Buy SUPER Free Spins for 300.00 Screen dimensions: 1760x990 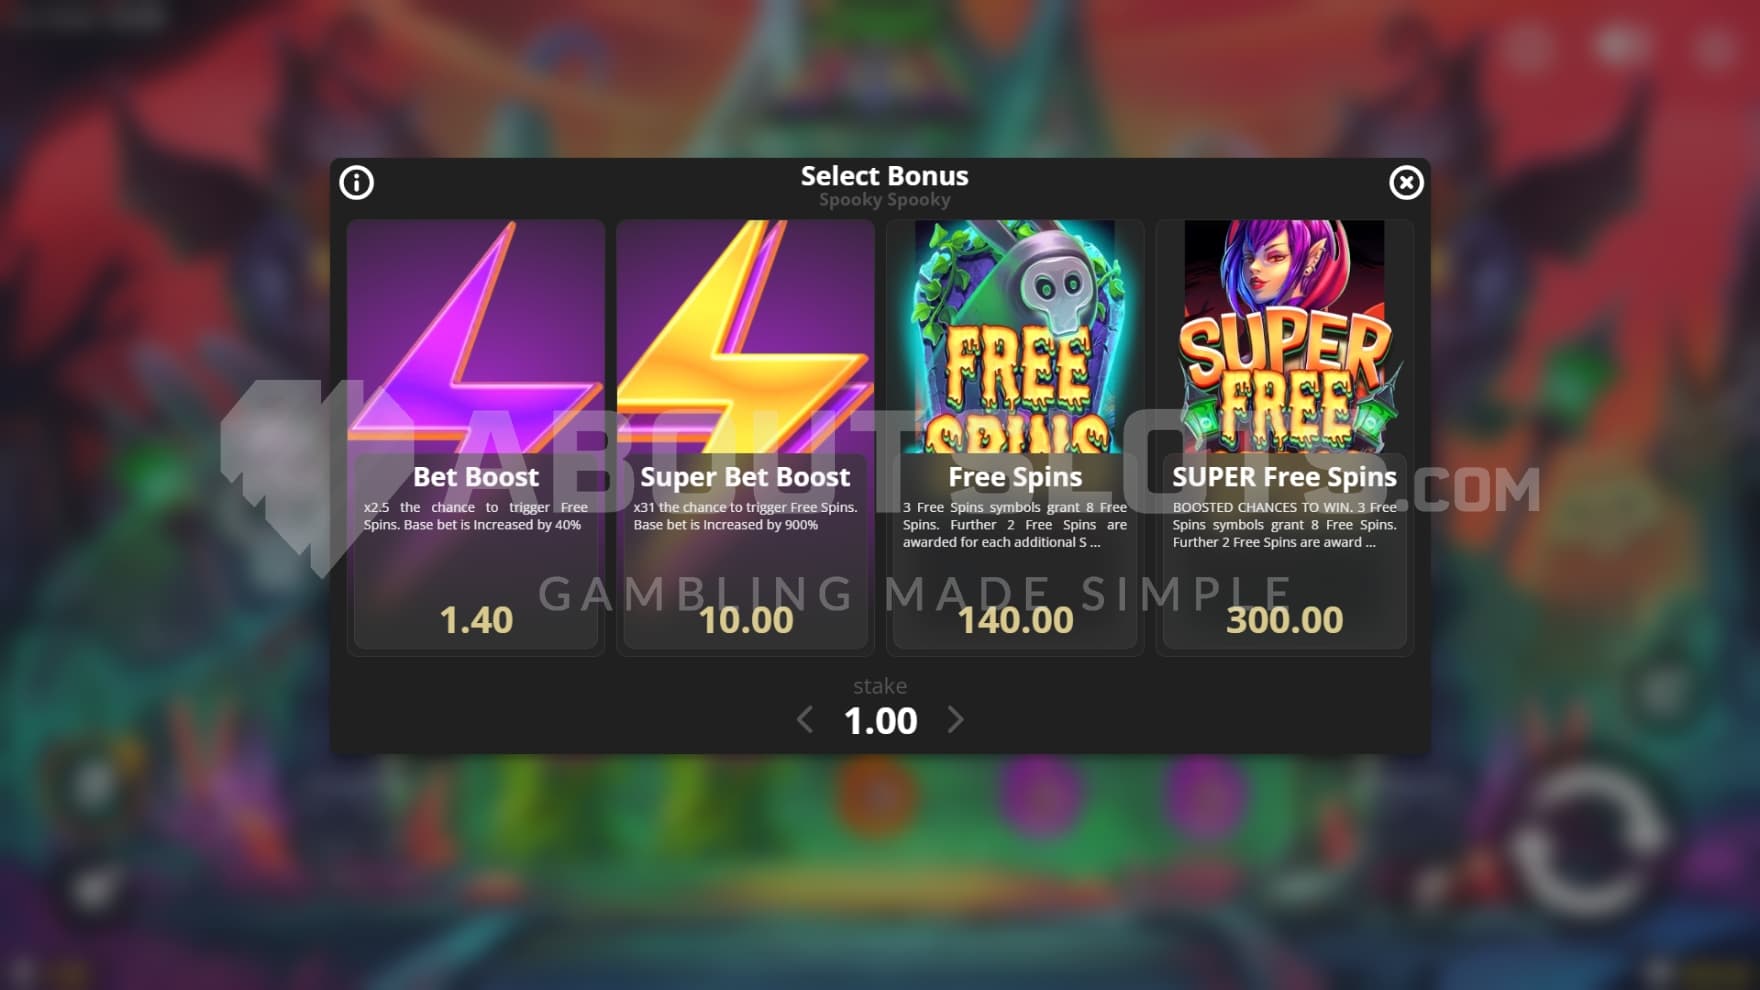pyautogui.click(x=1285, y=620)
